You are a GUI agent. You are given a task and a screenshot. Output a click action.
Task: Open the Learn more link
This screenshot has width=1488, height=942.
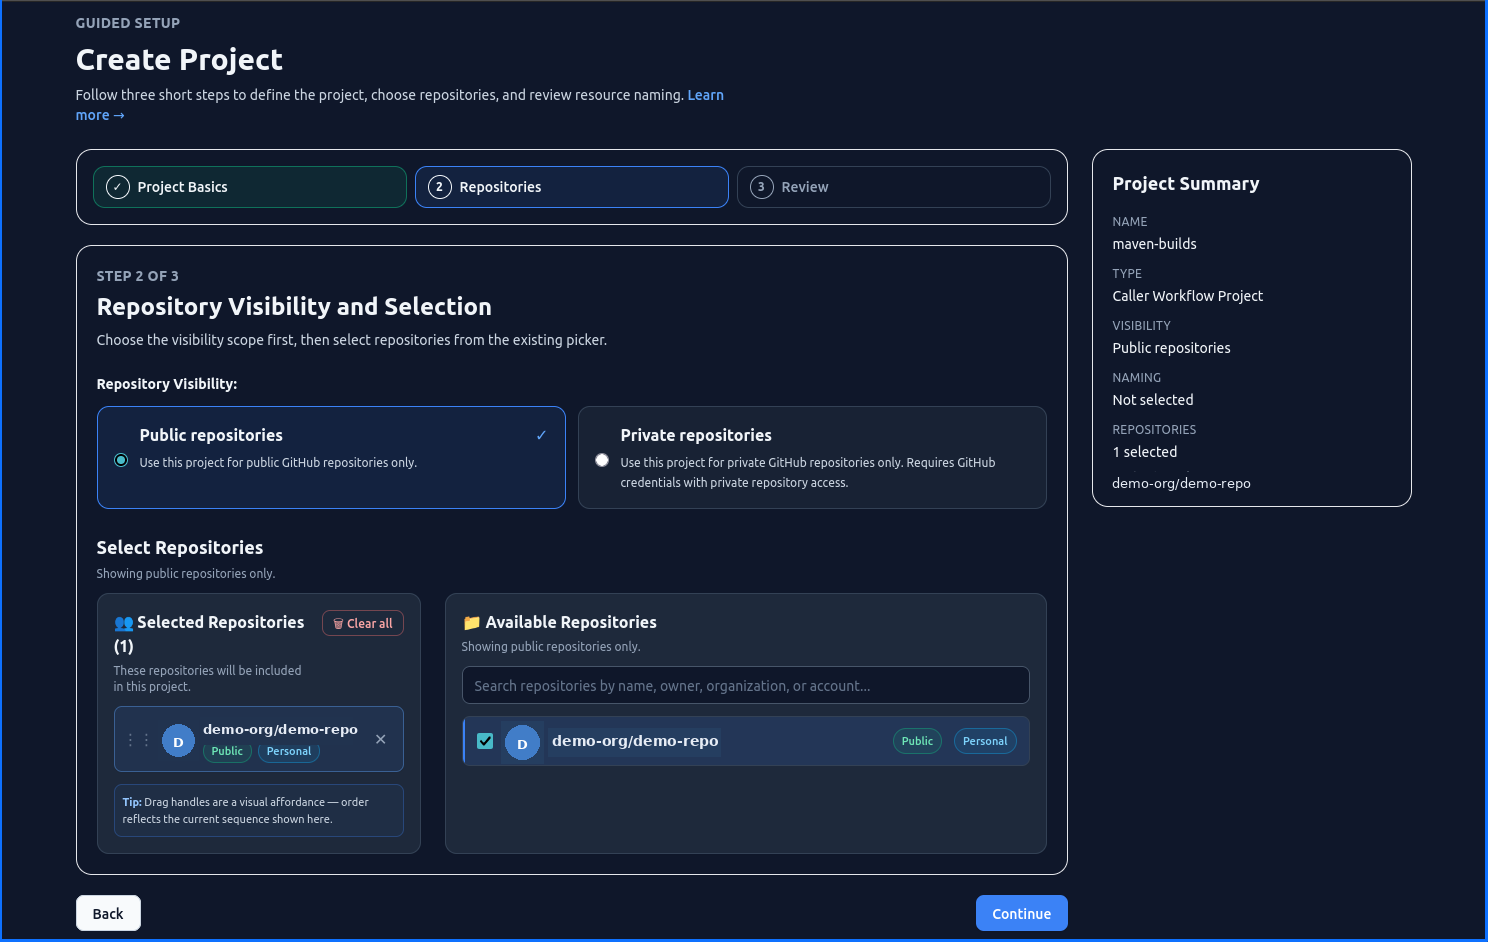pos(705,95)
